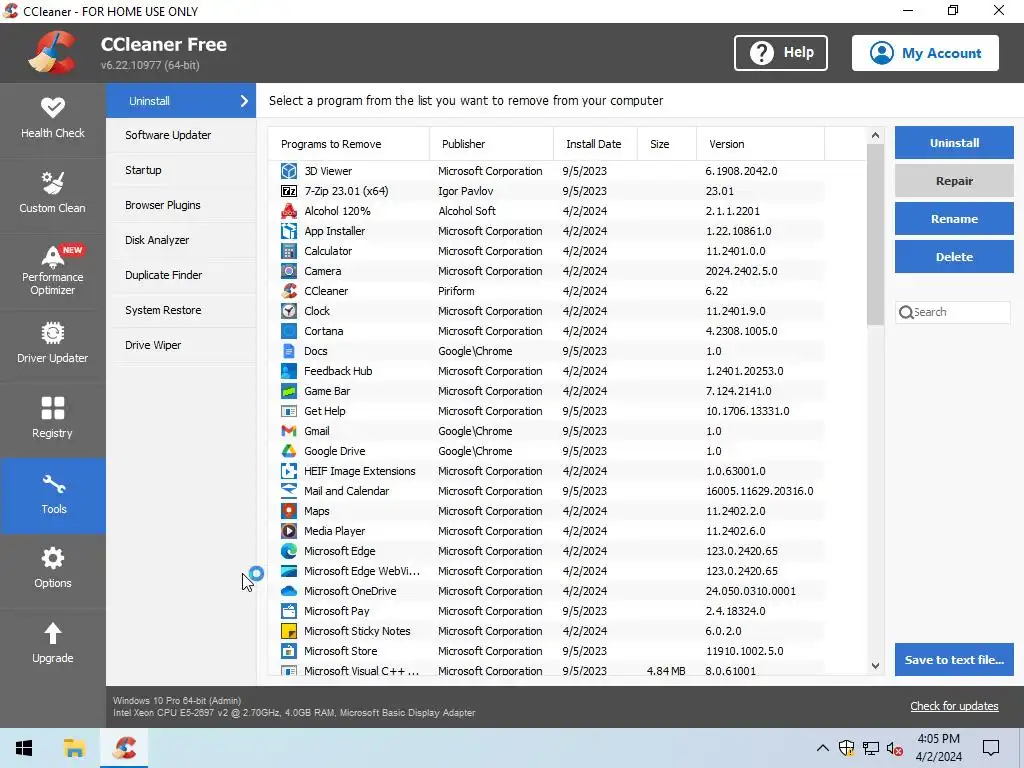
Task: Click the Calculator app icon in the list
Action: (x=289, y=251)
